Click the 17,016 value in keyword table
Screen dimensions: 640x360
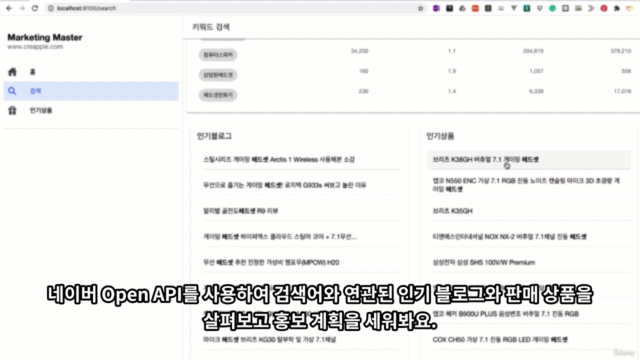[x=622, y=91]
